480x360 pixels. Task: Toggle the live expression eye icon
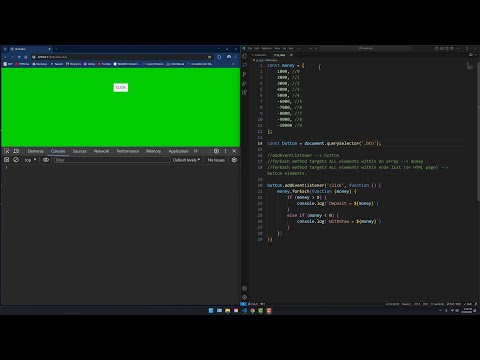(x=46, y=160)
